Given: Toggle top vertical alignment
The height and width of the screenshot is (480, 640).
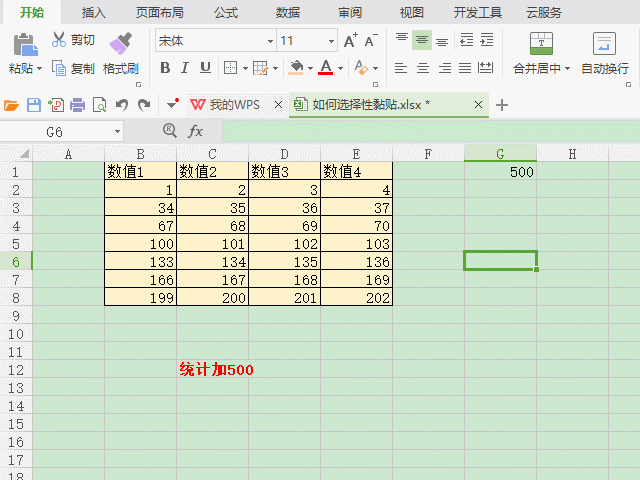Looking at the screenshot, I should pos(402,40).
